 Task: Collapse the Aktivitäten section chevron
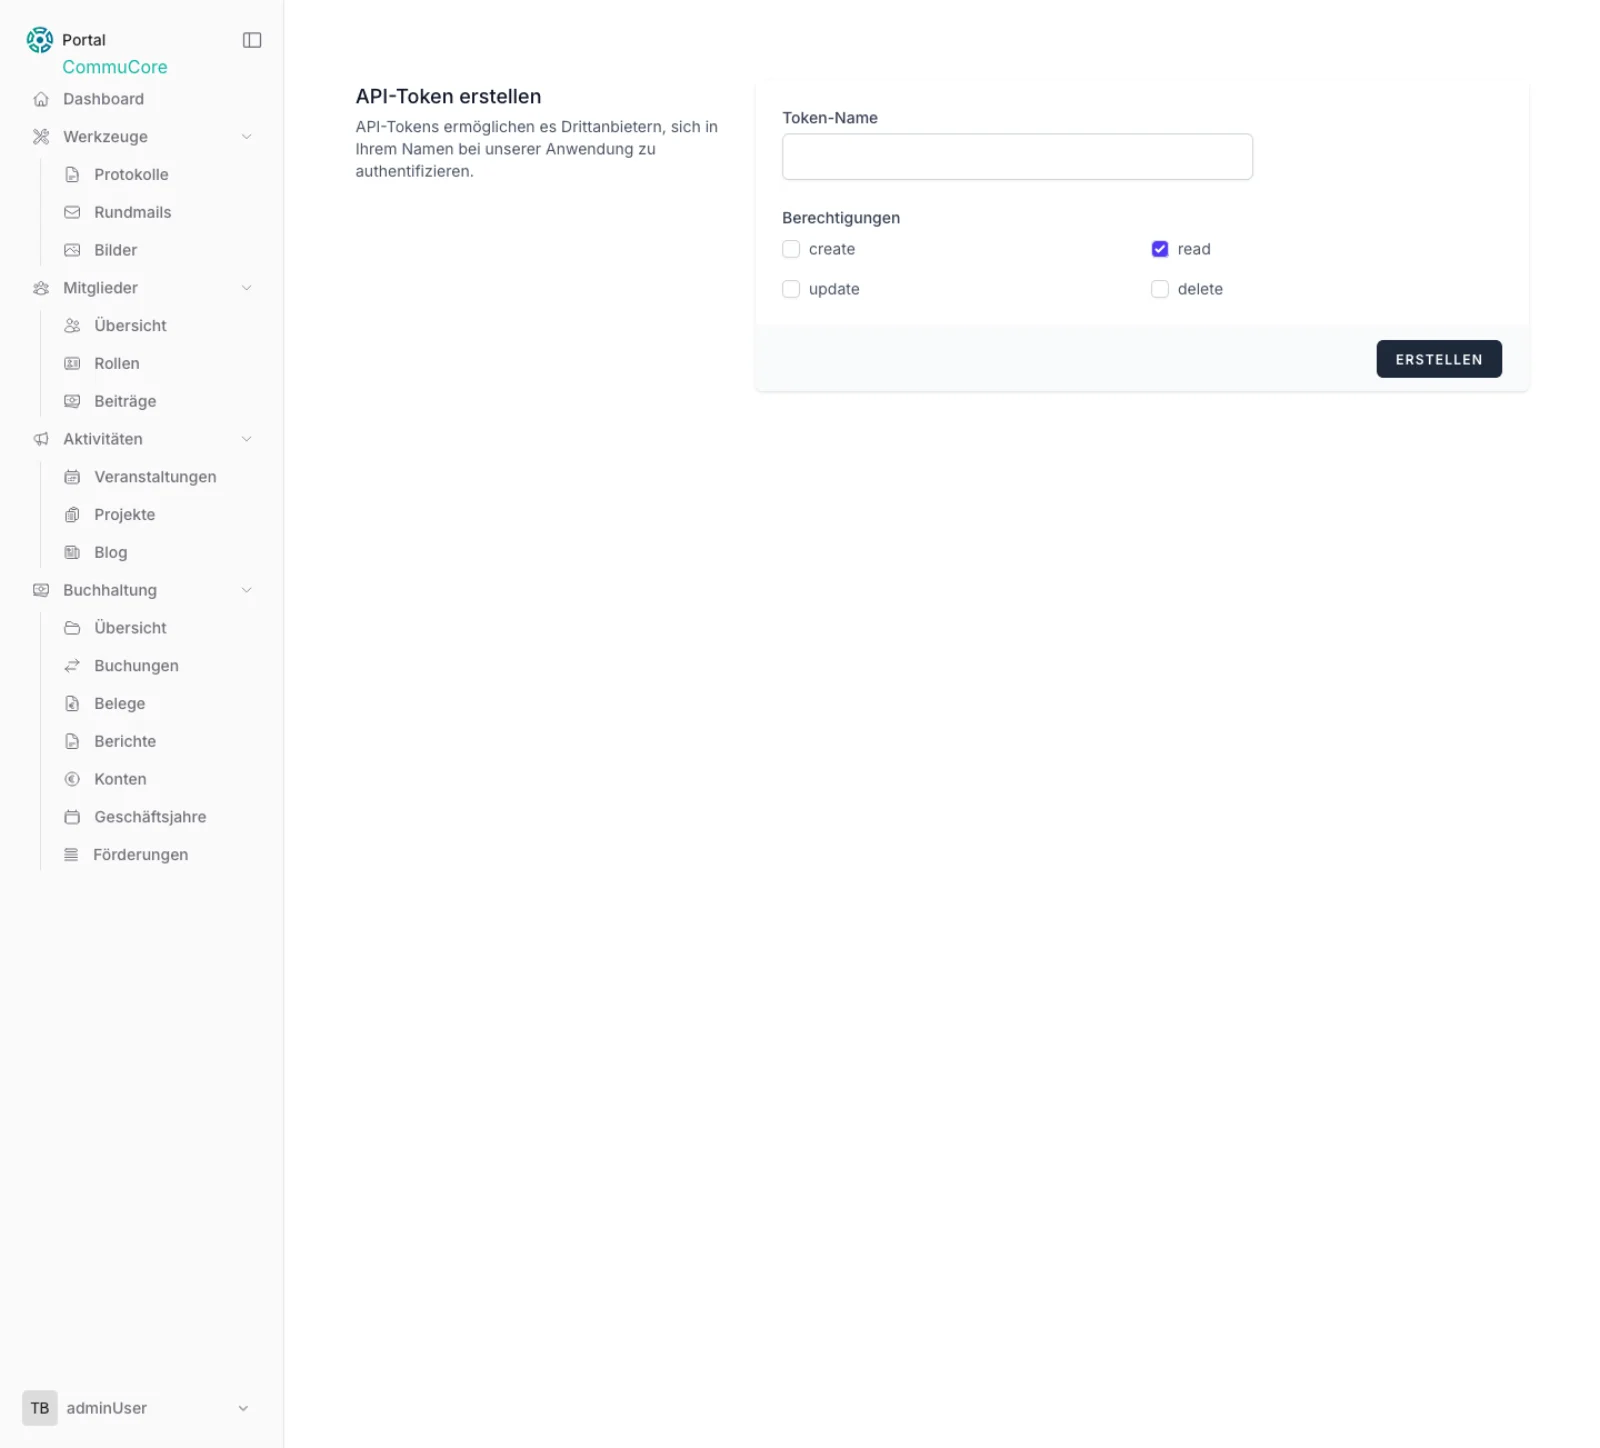pyautogui.click(x=247, y=439)
